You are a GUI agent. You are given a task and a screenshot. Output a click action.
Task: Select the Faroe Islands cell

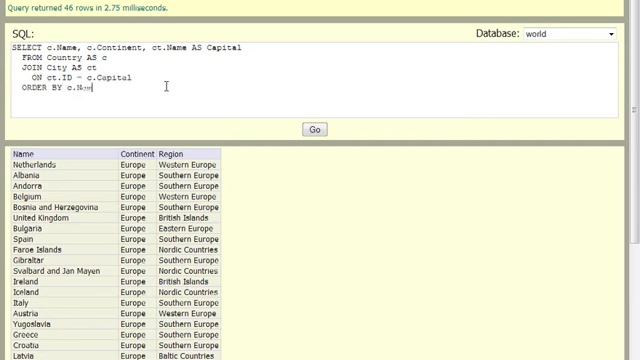click(65, 250)
